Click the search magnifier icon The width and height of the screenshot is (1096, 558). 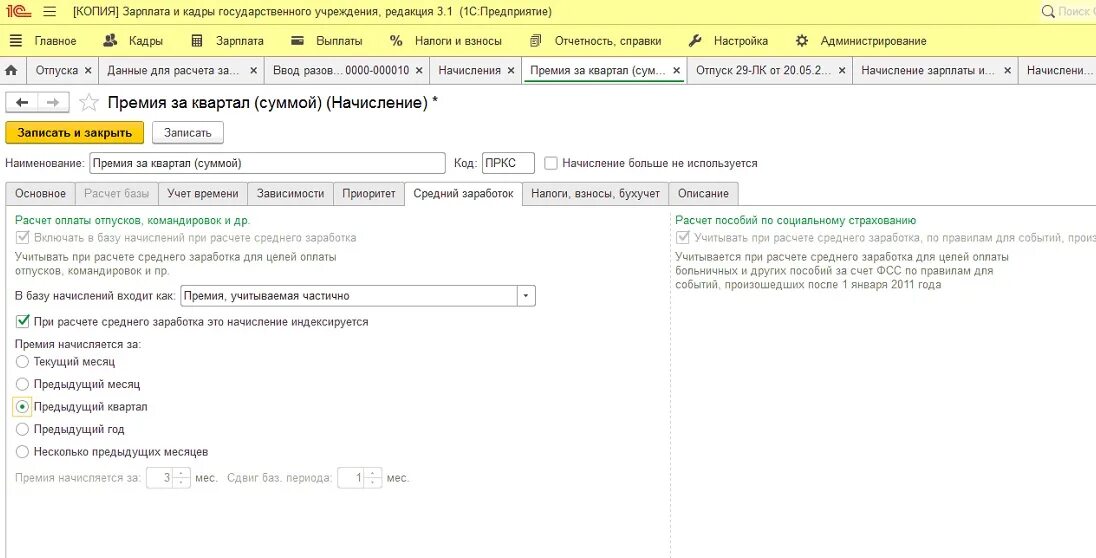click(1048, 12)
